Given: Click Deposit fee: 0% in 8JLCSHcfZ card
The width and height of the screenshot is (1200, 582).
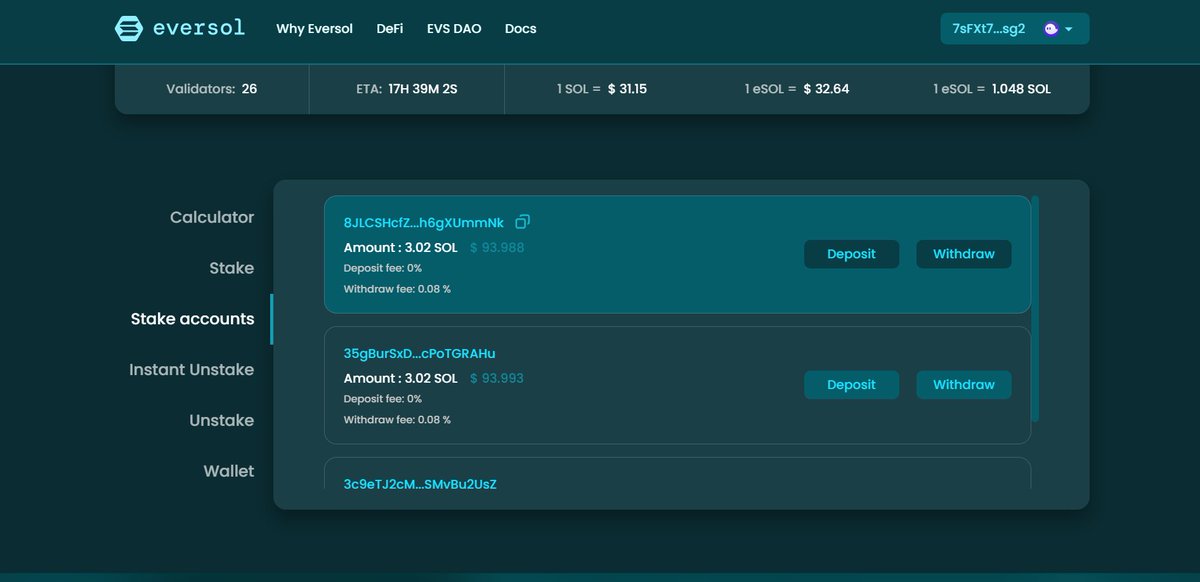Looking at the screenshot, I should (383, 268).
